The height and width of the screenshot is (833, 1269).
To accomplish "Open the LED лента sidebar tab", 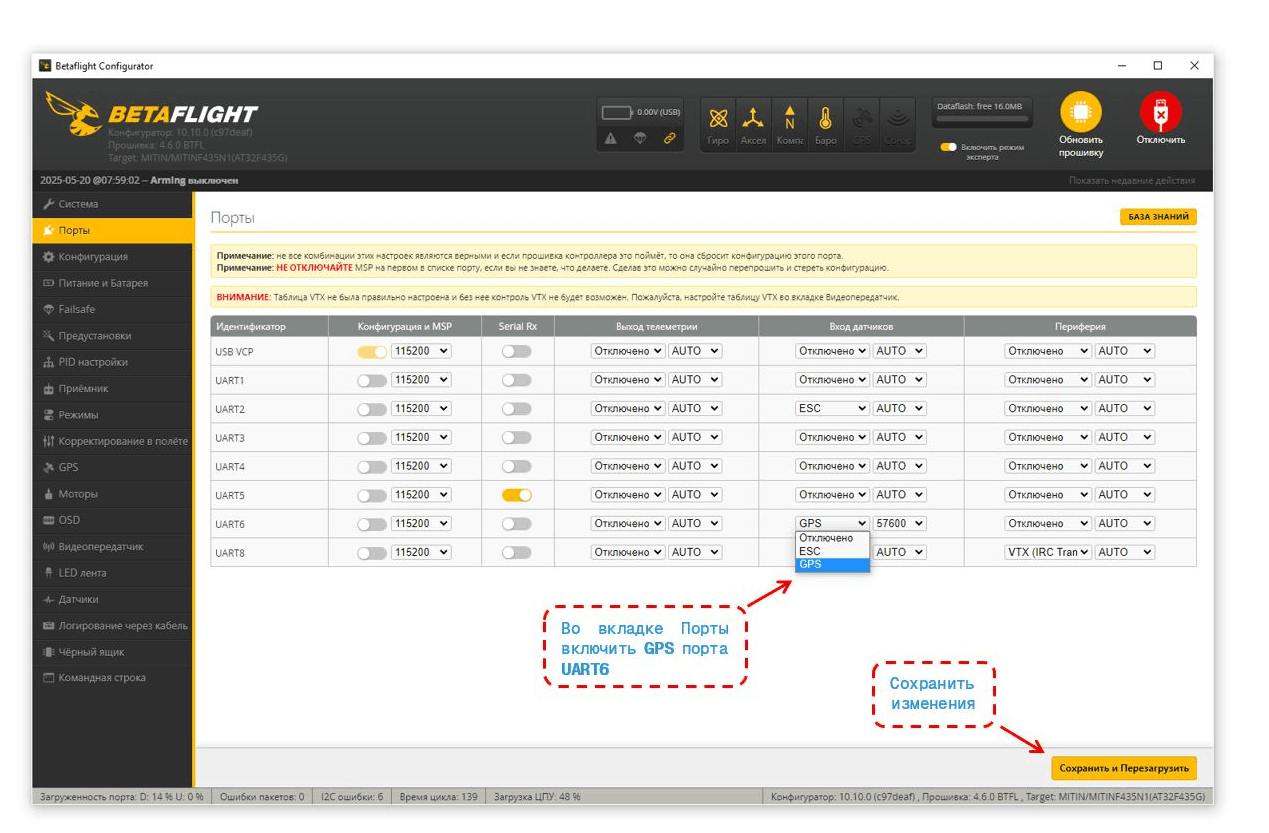I will 112,573.
